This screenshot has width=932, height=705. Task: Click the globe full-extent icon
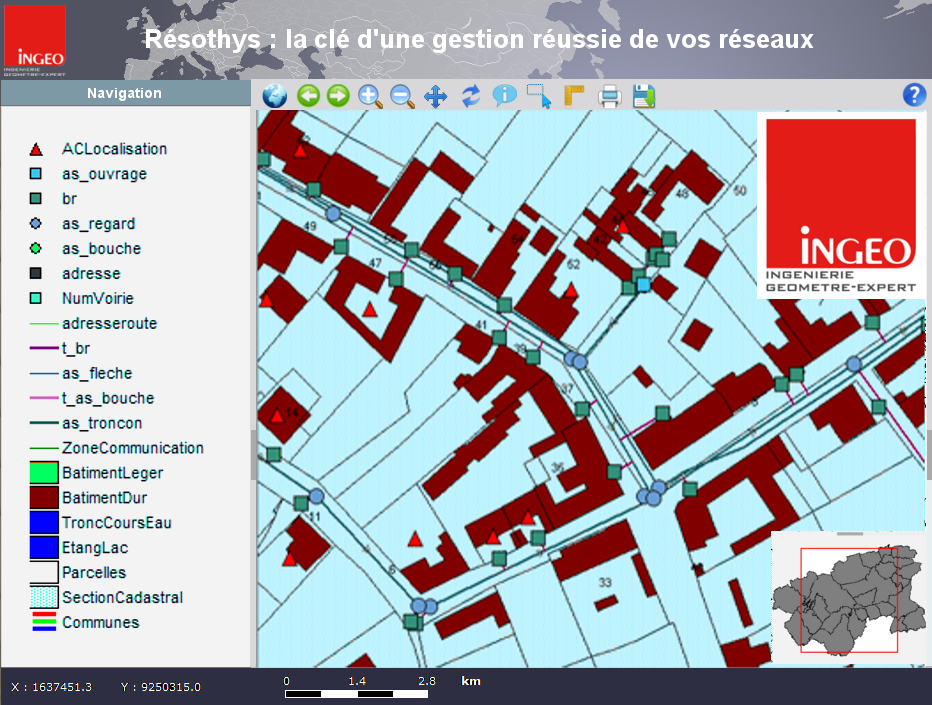tap(274, 96)
